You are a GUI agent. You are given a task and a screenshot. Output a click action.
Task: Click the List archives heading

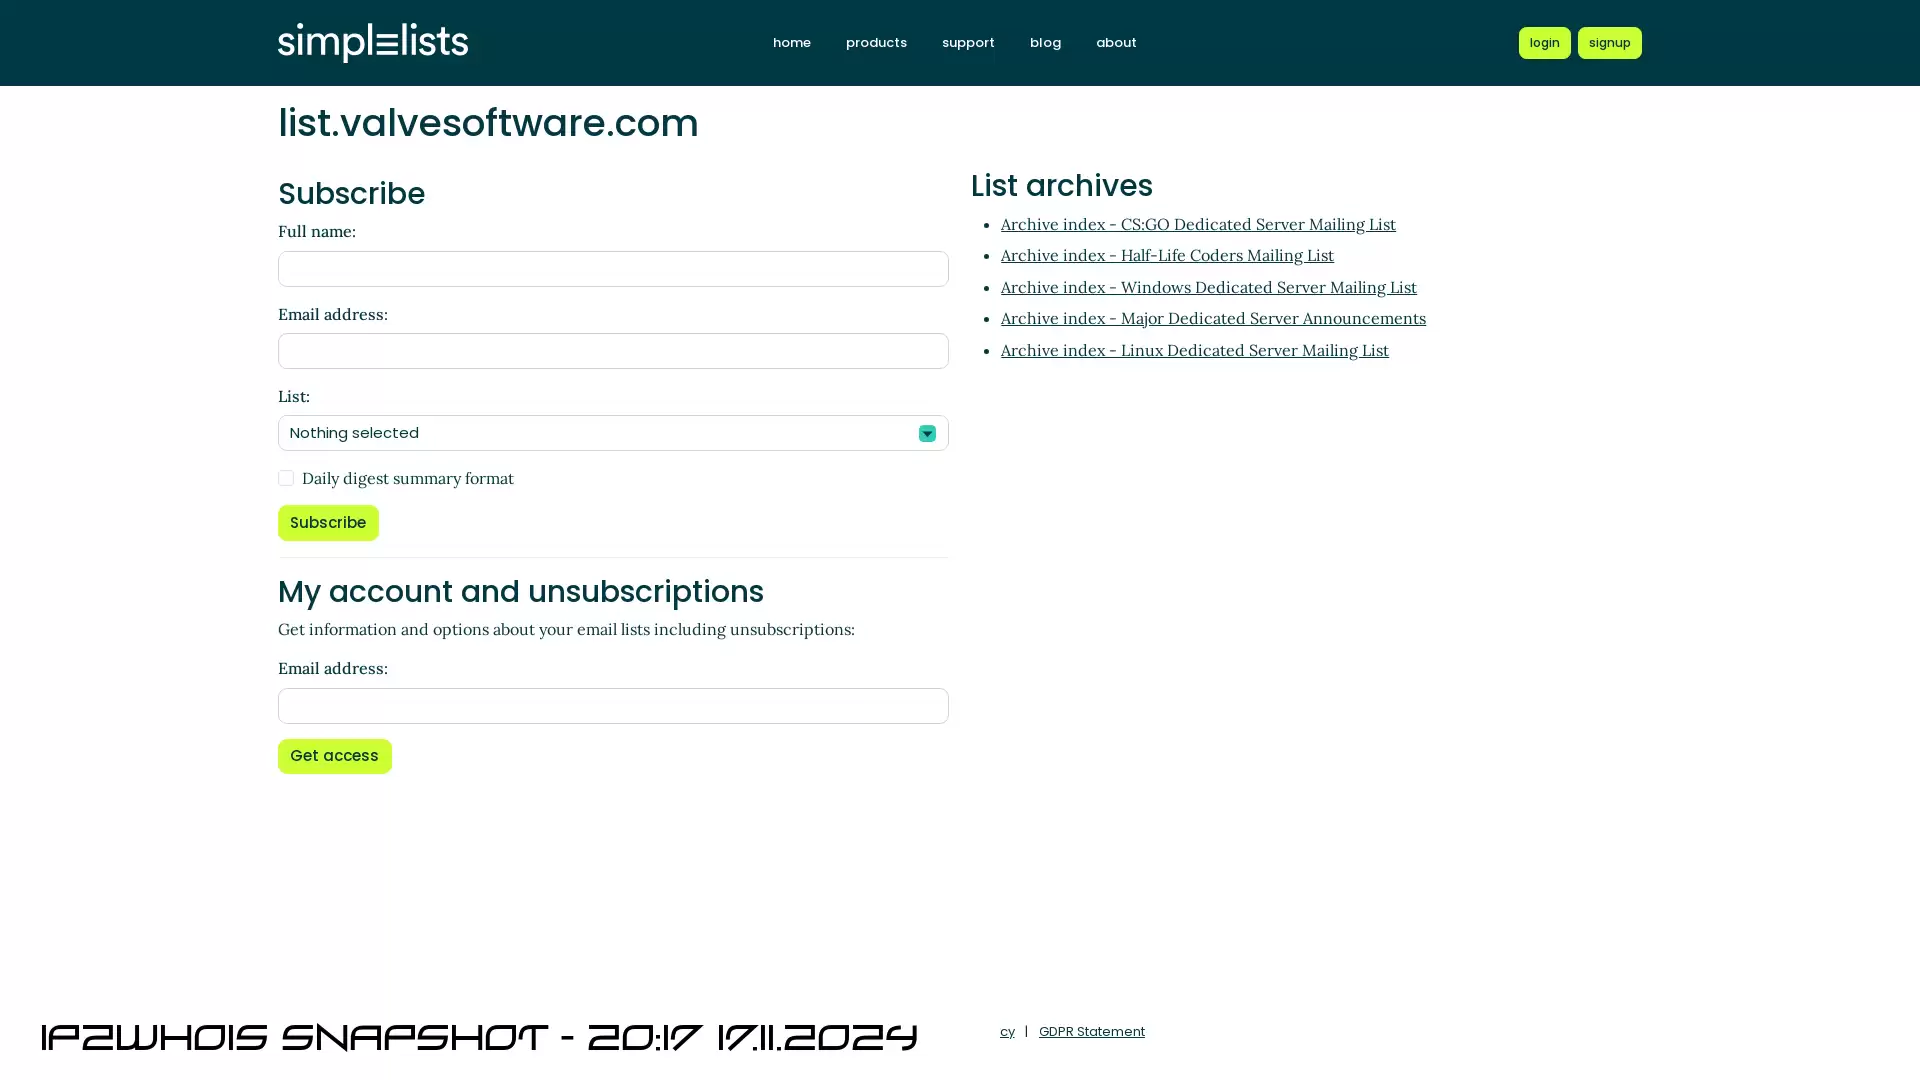1061,186
